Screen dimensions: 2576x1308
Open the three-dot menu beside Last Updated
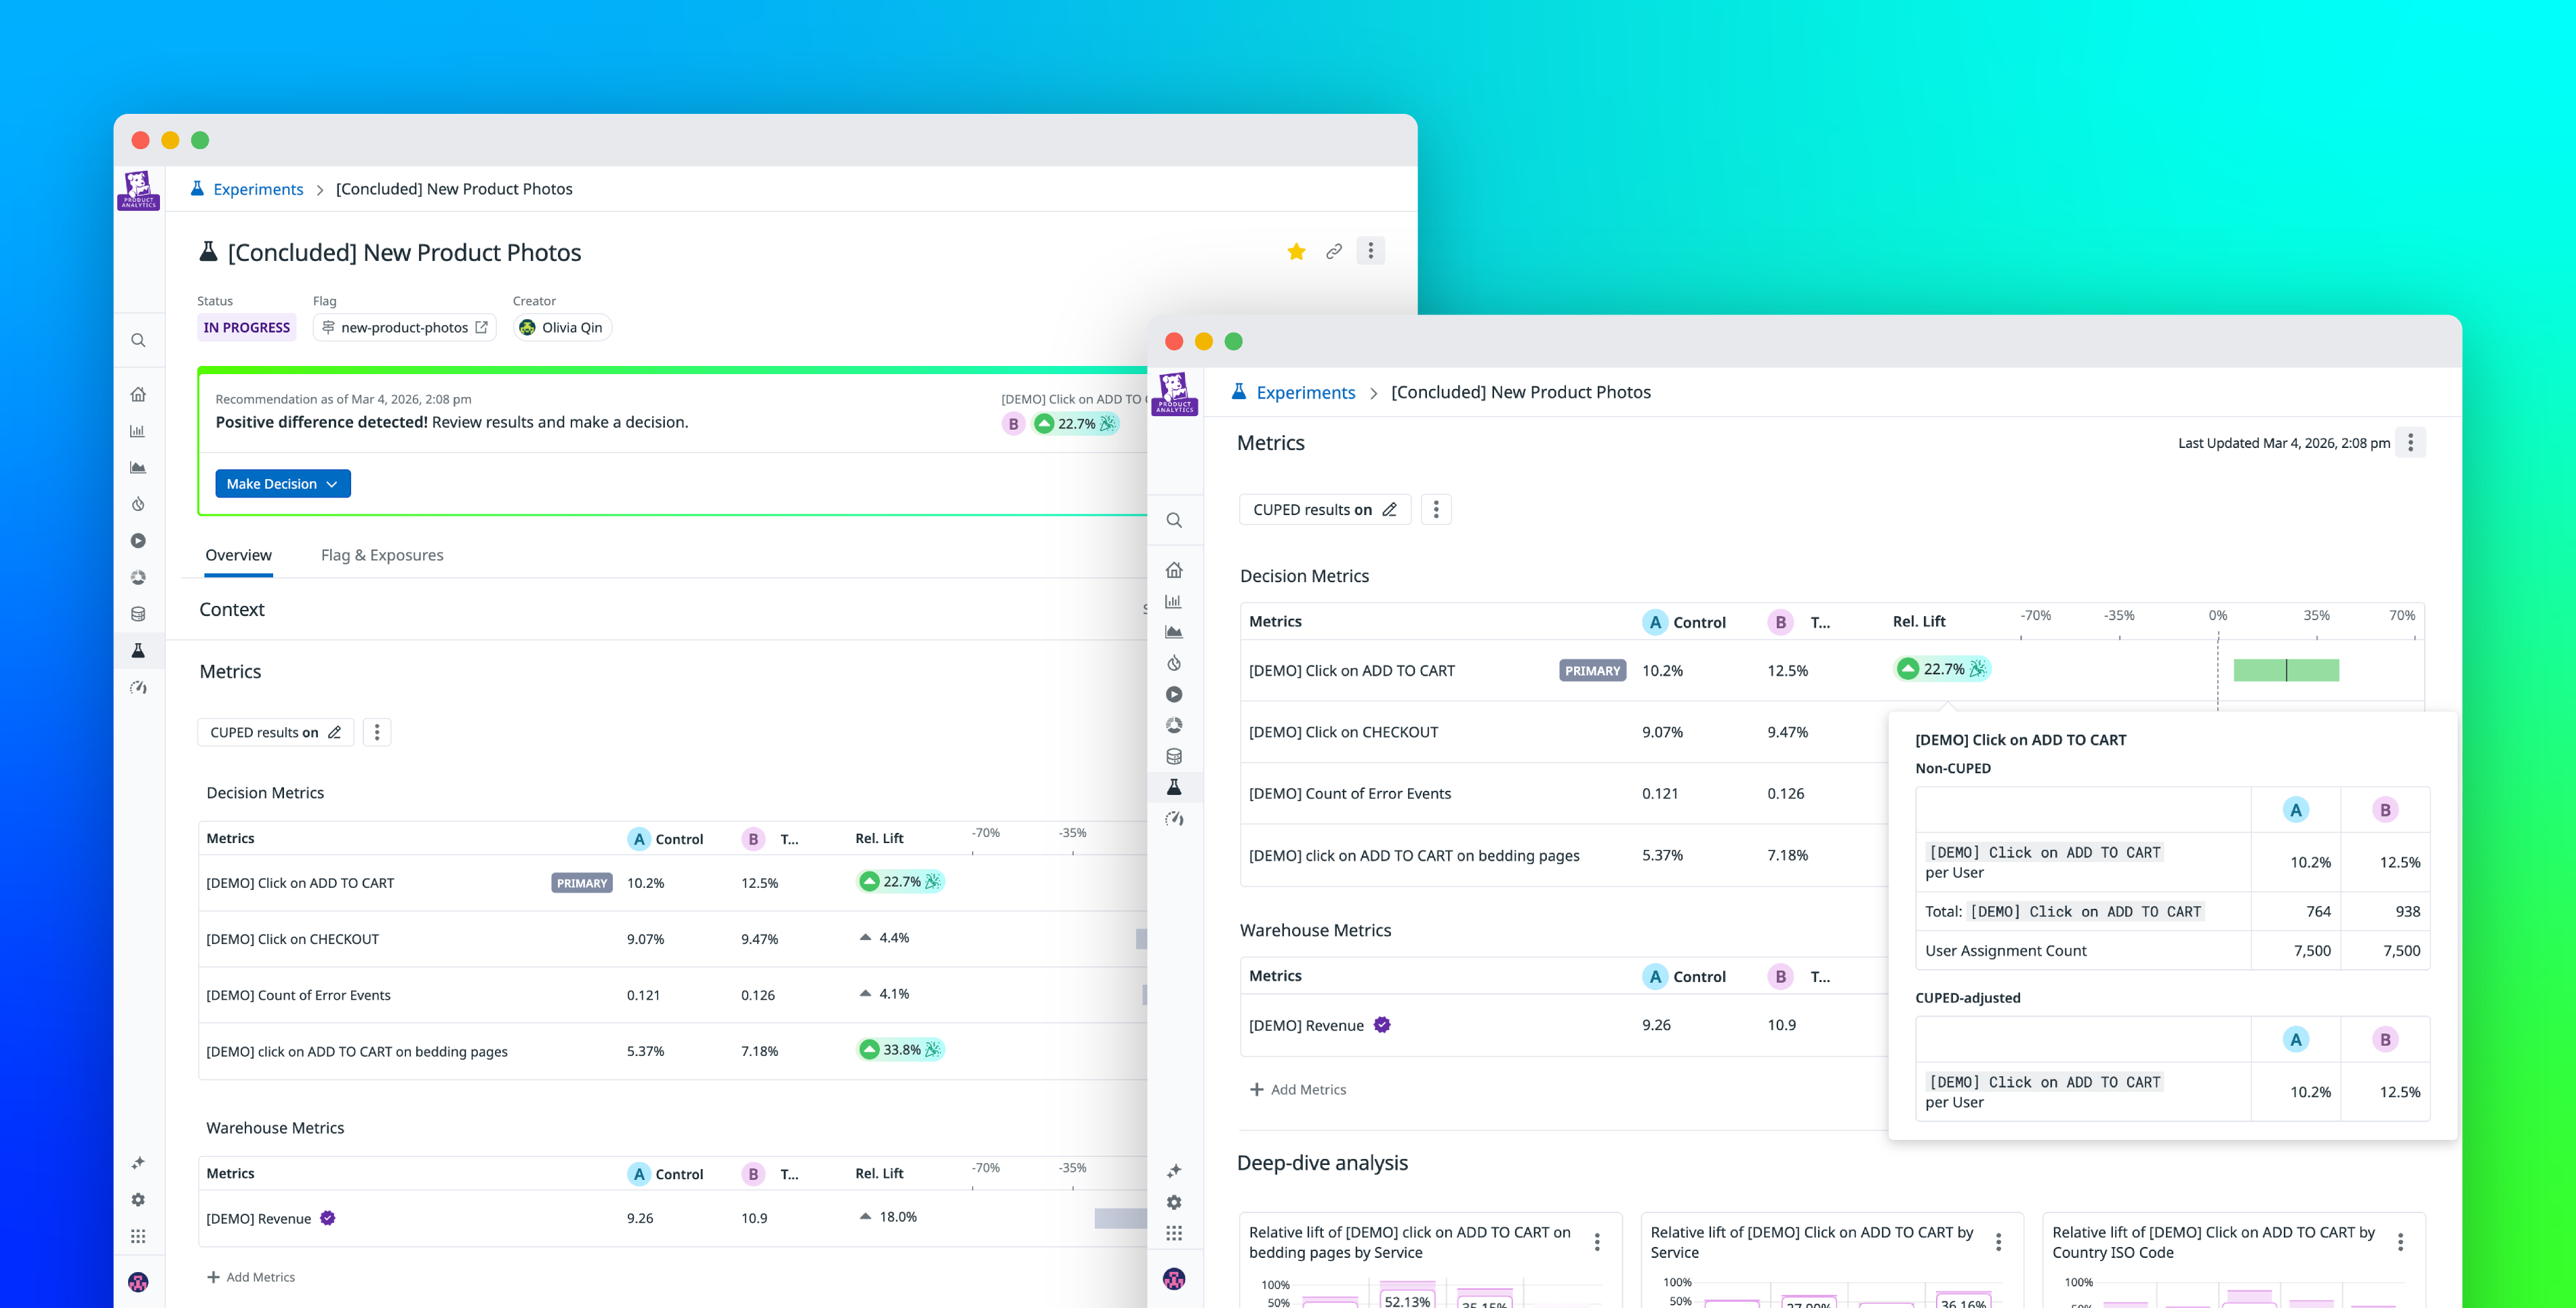coord(2410,442)
